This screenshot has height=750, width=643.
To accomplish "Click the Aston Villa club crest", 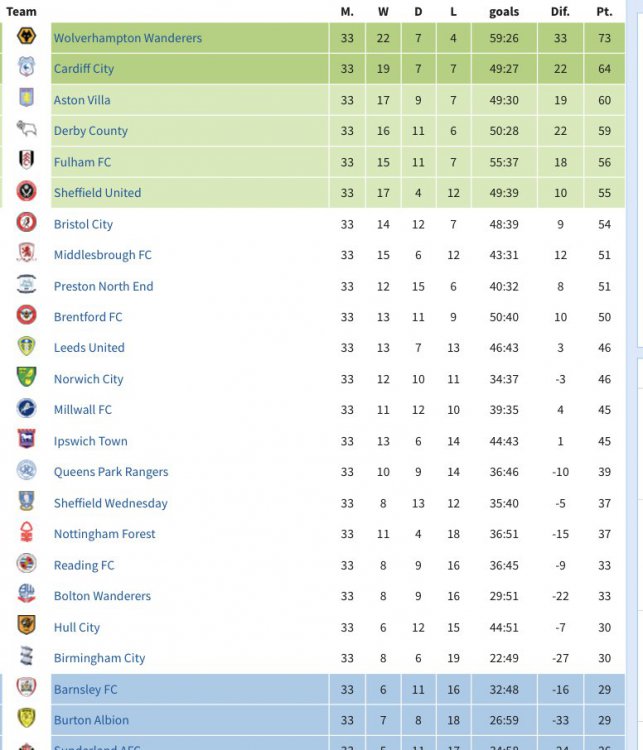I will coord(27,99).
